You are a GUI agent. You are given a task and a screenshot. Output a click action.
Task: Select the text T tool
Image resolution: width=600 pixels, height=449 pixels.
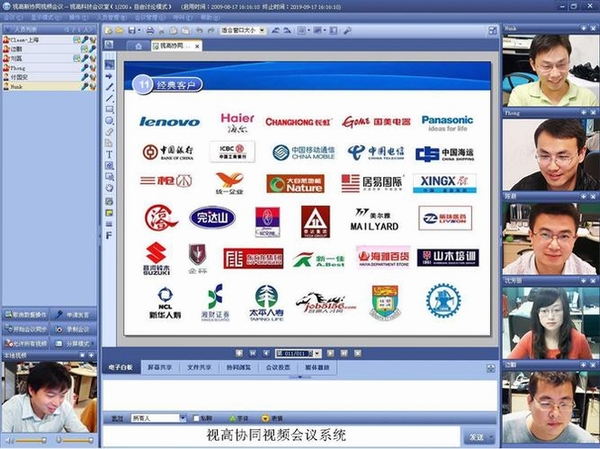109,154
